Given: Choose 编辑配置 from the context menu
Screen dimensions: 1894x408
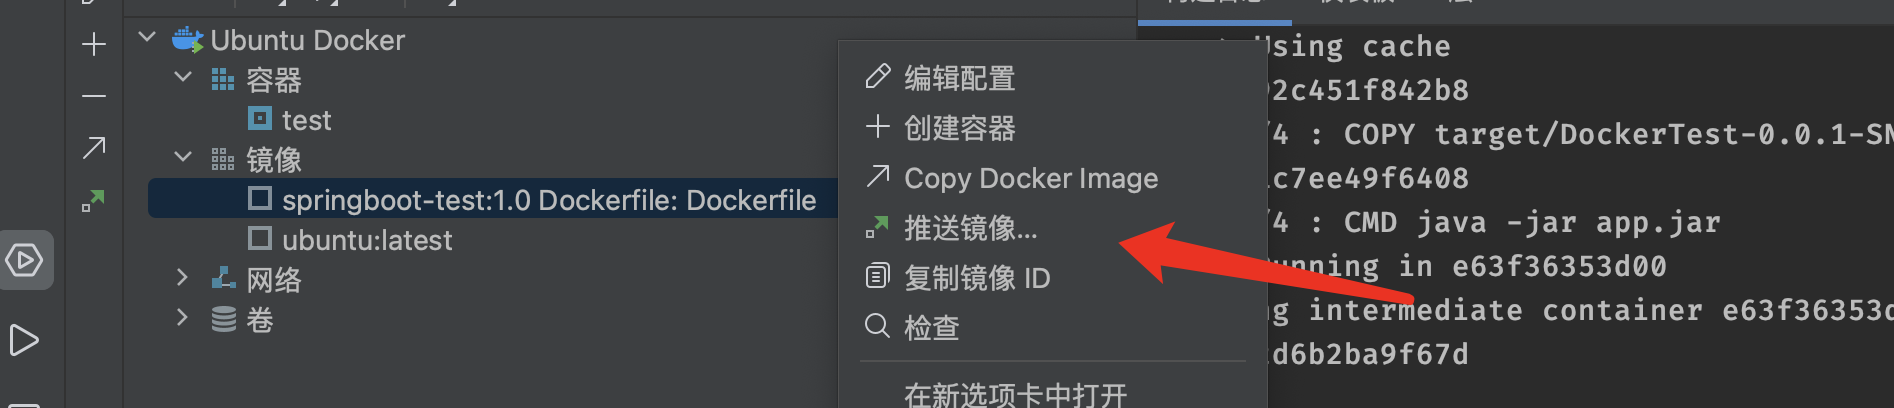Looking at the screenshot, I should pos(958,78).
